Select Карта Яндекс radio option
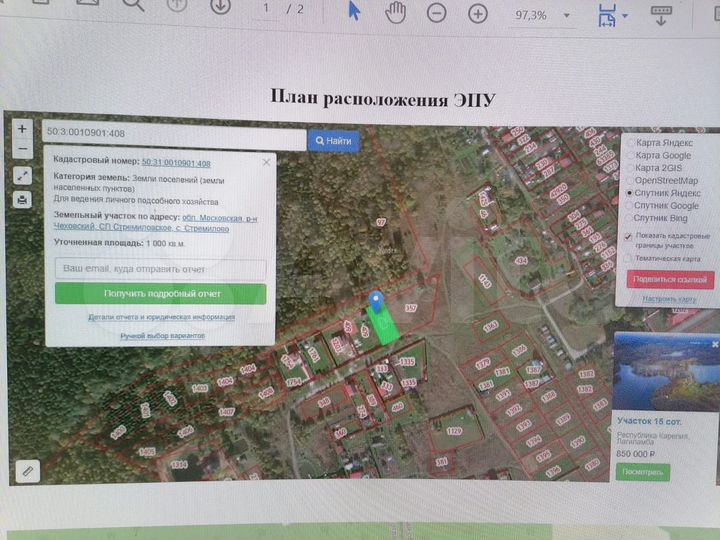The height and width of the screenshot is (540, 720). pyautogui.click(x=630, y=142)
